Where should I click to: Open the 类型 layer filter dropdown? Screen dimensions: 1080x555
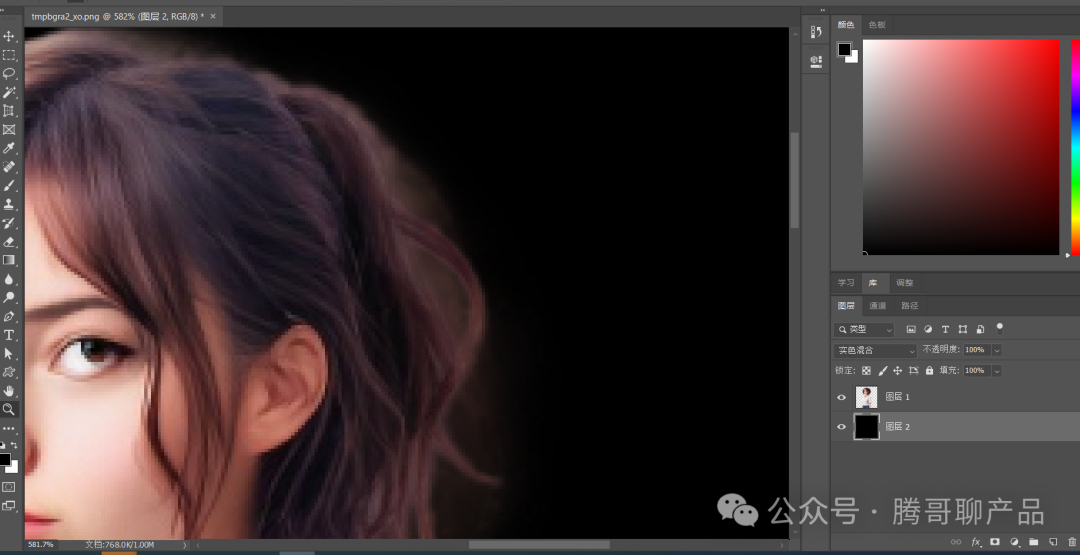[866, 329]
